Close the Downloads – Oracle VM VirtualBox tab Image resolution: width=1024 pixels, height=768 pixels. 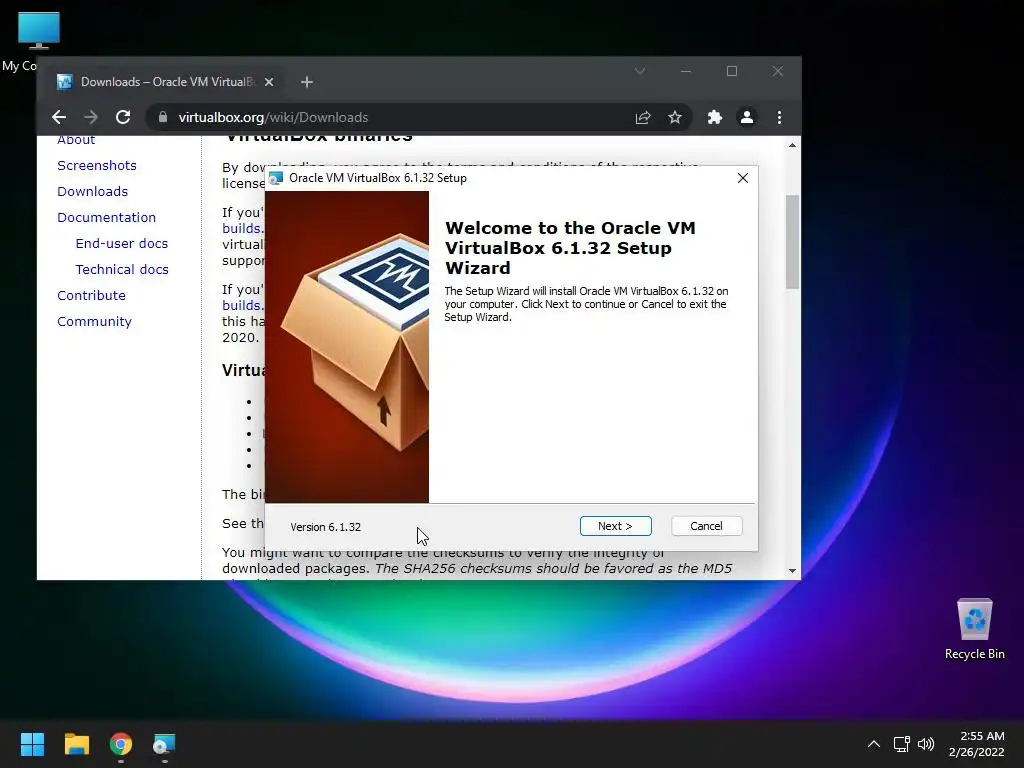[269, 82]
